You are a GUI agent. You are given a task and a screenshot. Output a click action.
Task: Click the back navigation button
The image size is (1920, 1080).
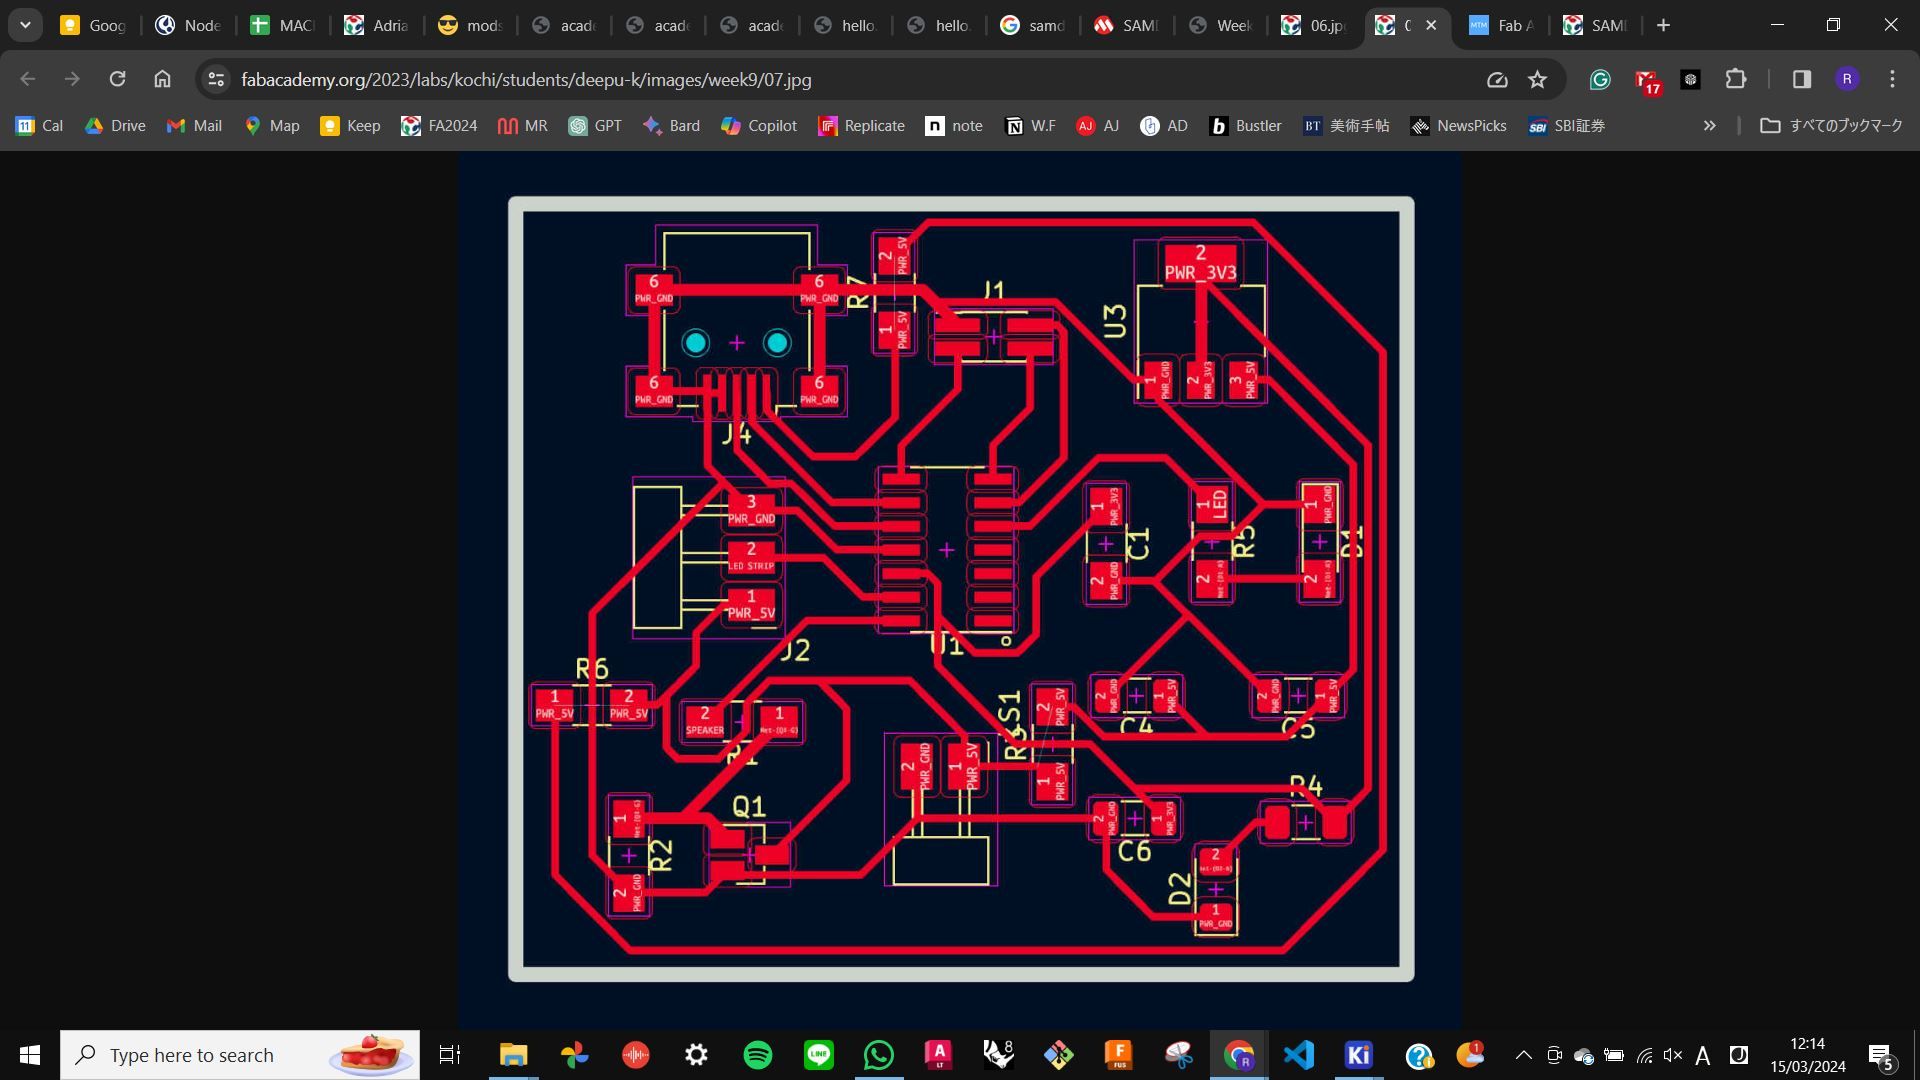coord(28,79)
